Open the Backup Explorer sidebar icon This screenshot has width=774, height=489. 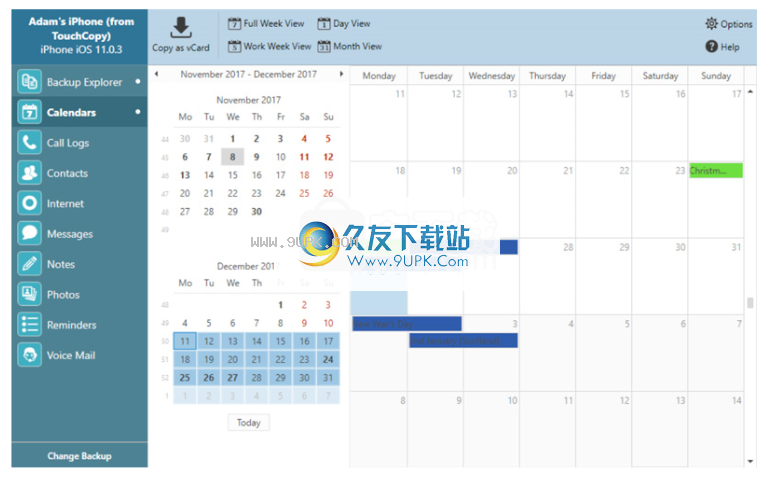coord(30,82)
